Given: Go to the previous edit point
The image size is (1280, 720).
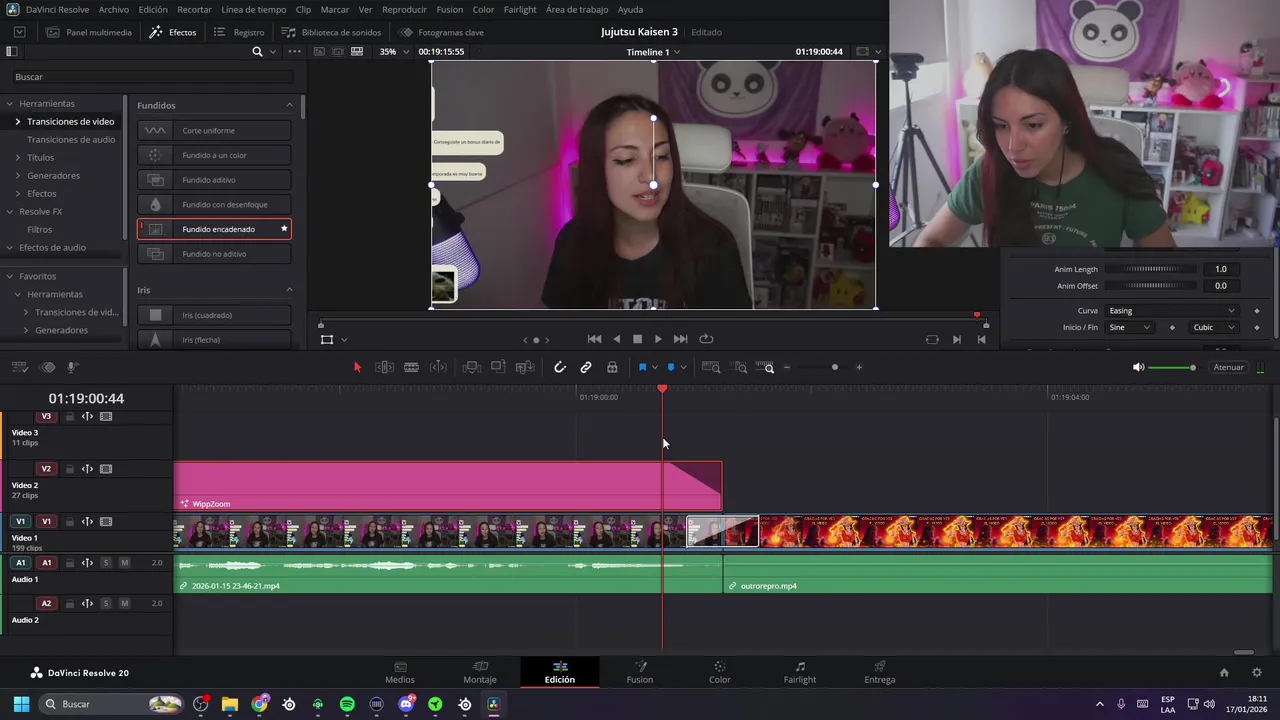Looking at the screenshot, I should (981, 339).
